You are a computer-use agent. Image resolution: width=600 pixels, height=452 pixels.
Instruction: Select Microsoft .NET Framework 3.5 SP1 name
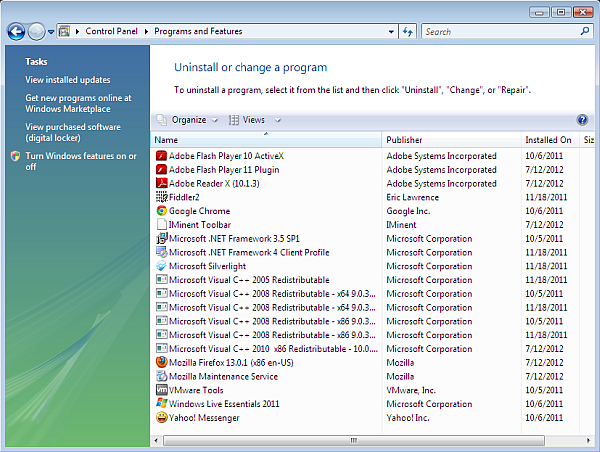point(234,238)
